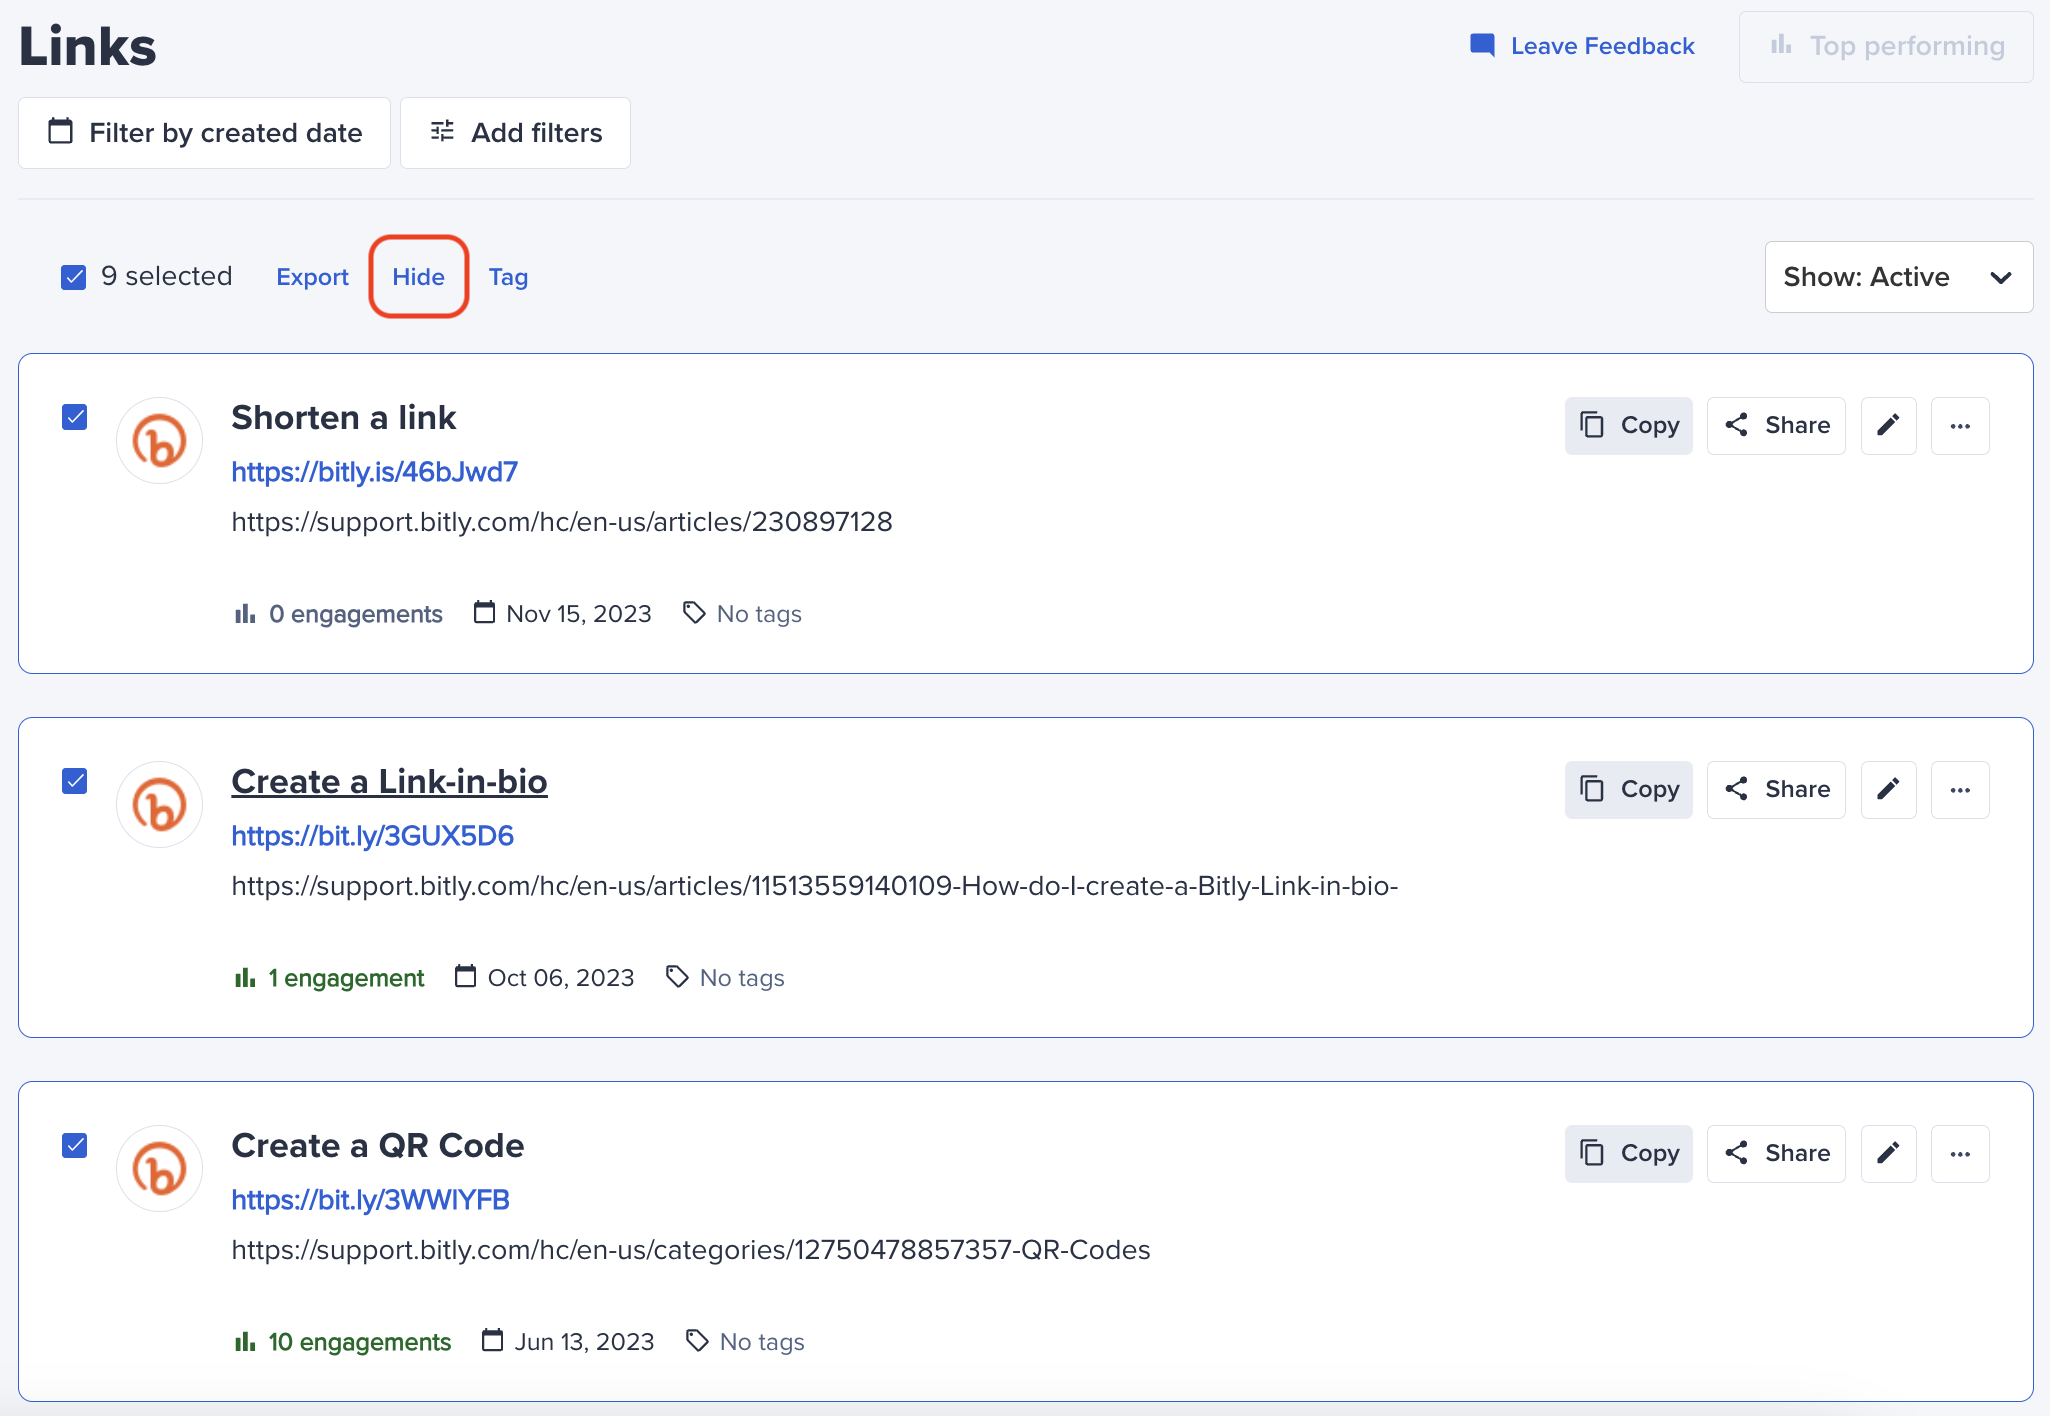
Task: Click the Bitly logo on Shorten a link card
Action: pyautogui.click(x=160, y=441)
